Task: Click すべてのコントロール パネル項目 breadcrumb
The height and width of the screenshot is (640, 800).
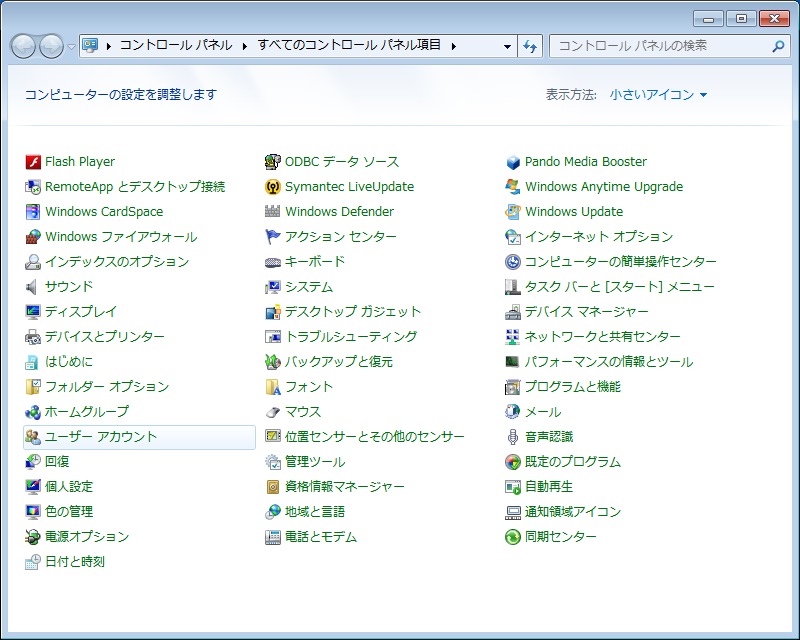Action: 349,45
